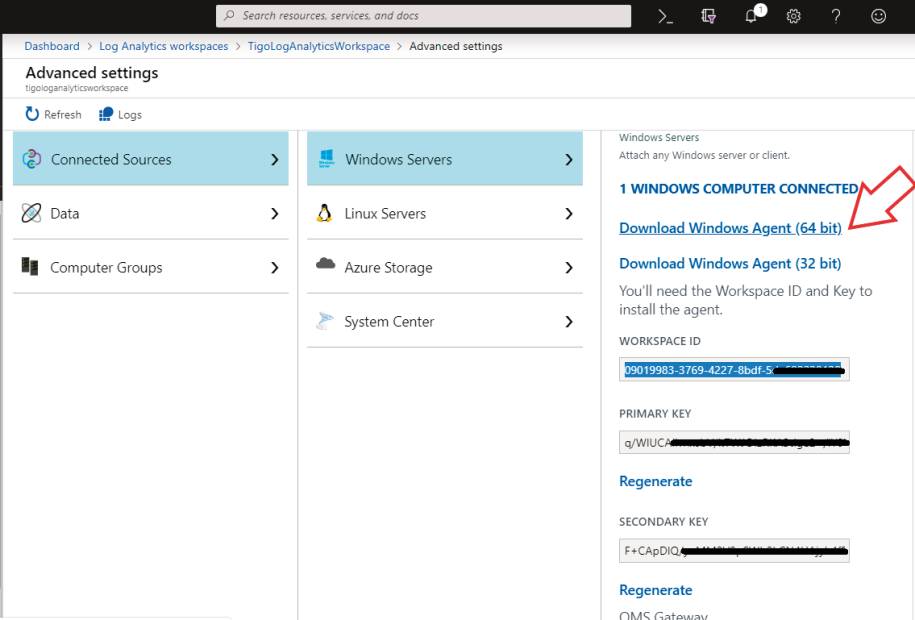Go to Dashboard breadcrumb

(52, 46)
